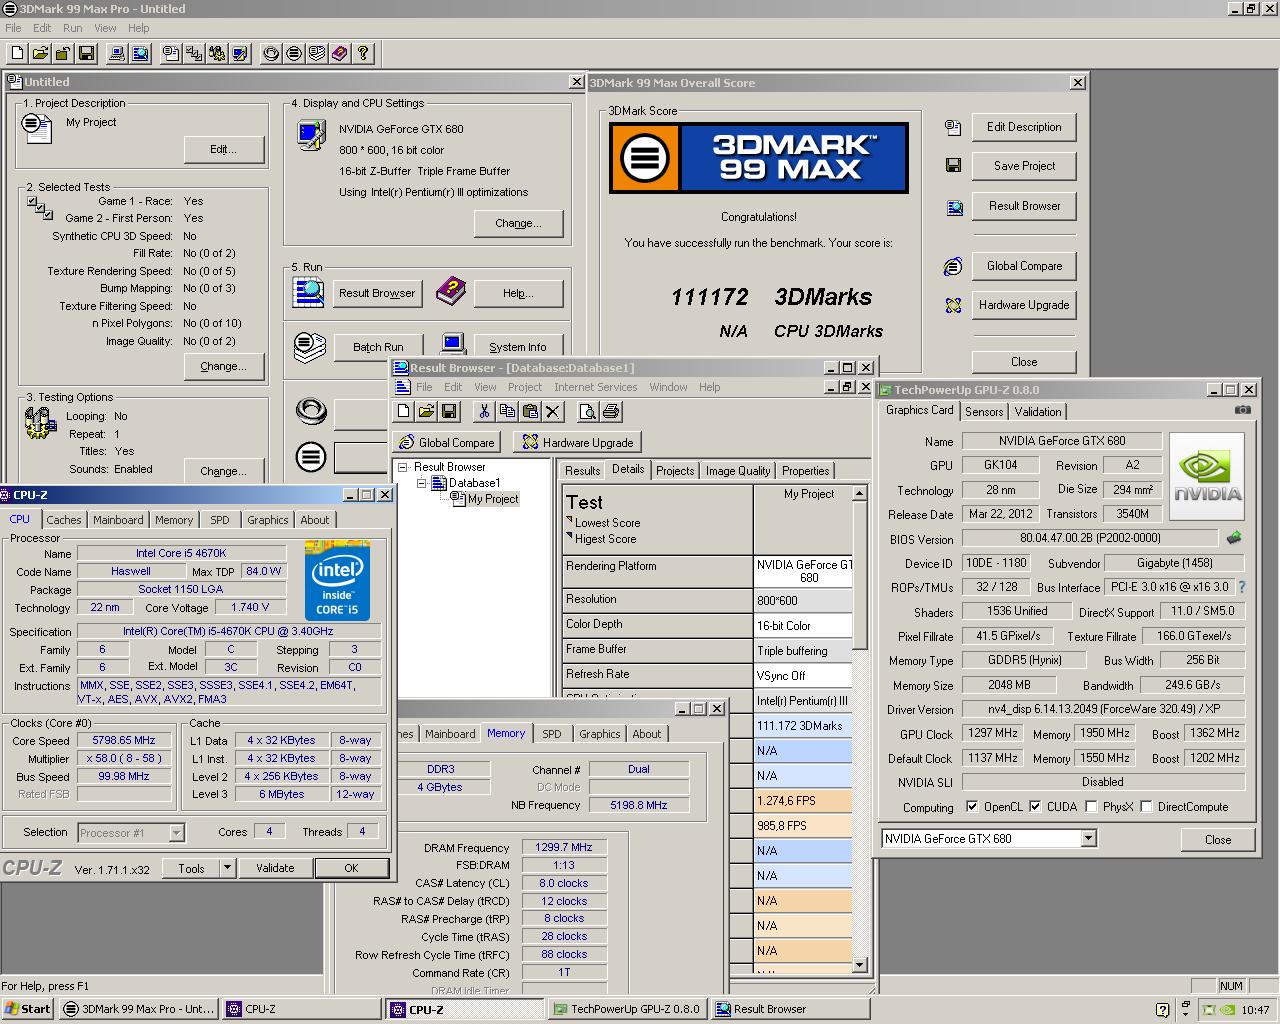Collapse Database1 tree node
The width and height of the screenshot is (1280, 1024).
point(421,483)
